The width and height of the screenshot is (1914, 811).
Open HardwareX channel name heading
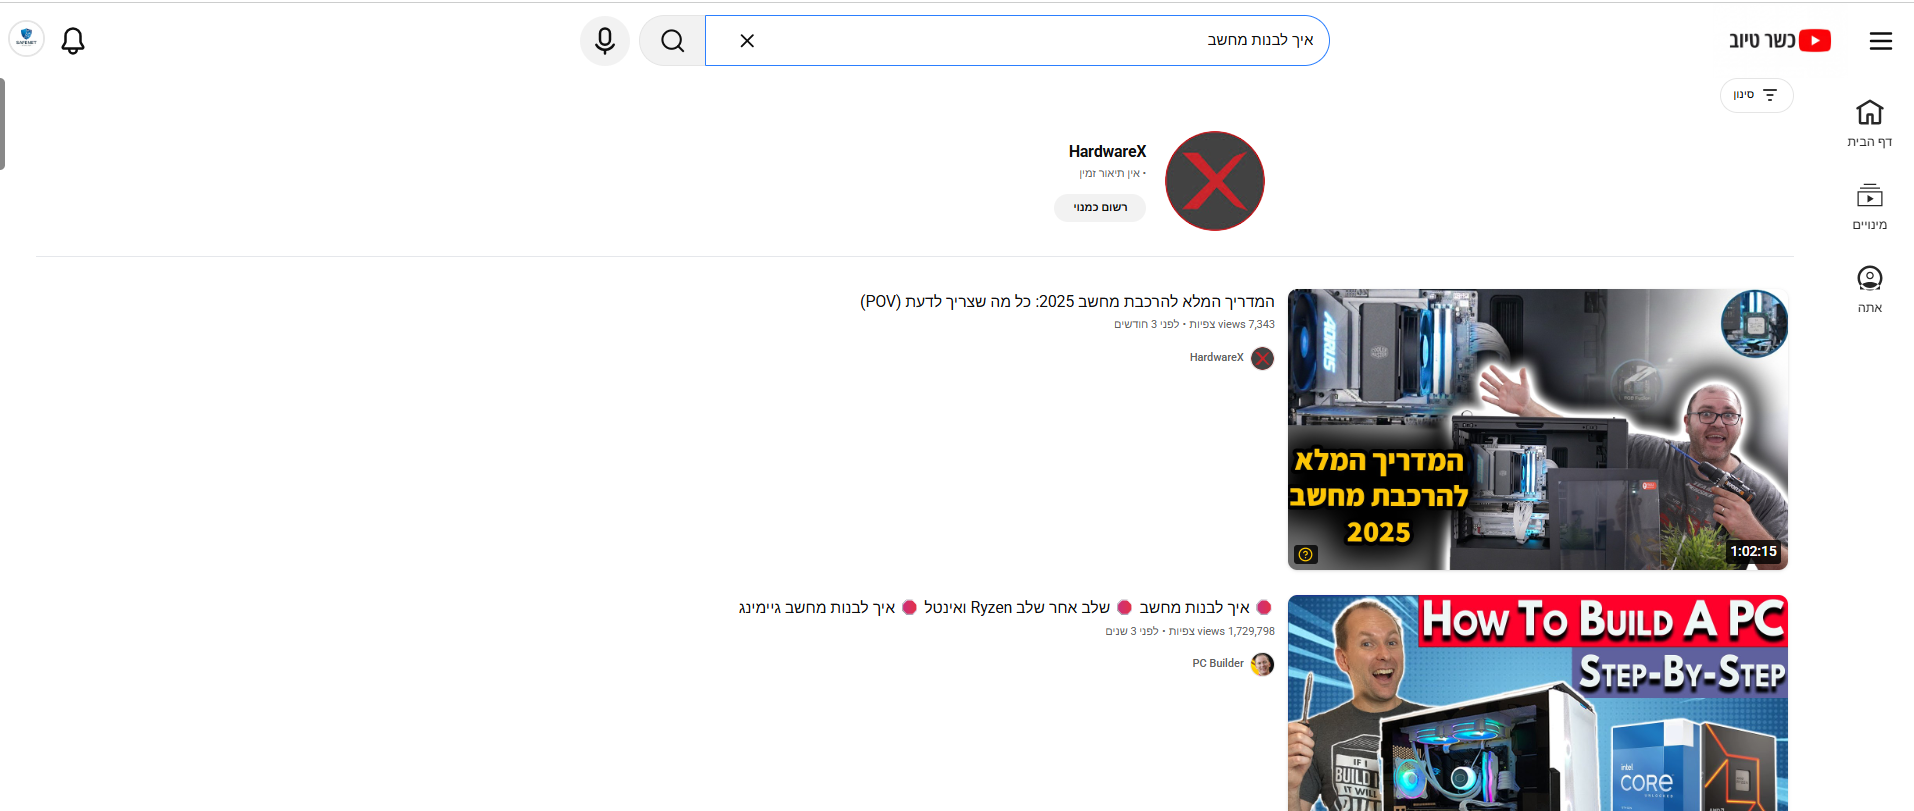[1107, 151]
